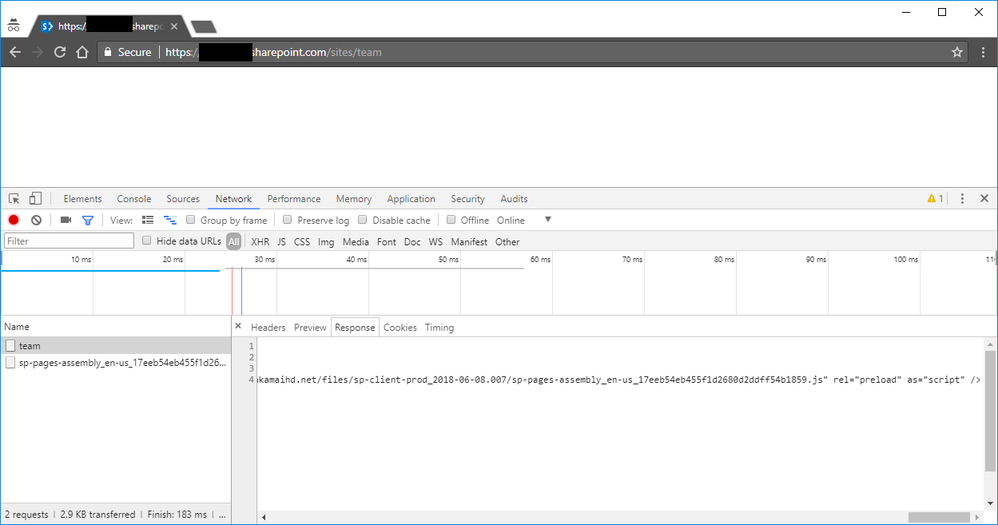Go to the Home page icon
The image size is (998, 525).
[82, 52]
